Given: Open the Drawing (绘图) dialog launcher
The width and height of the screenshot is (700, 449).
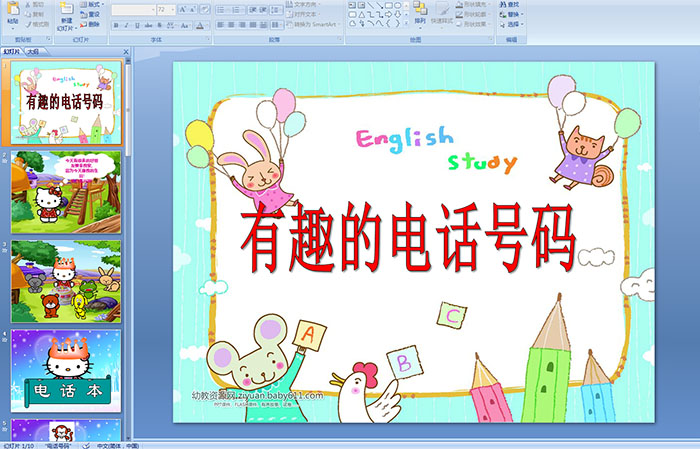Looking at the screenshot, I should 491,40.
